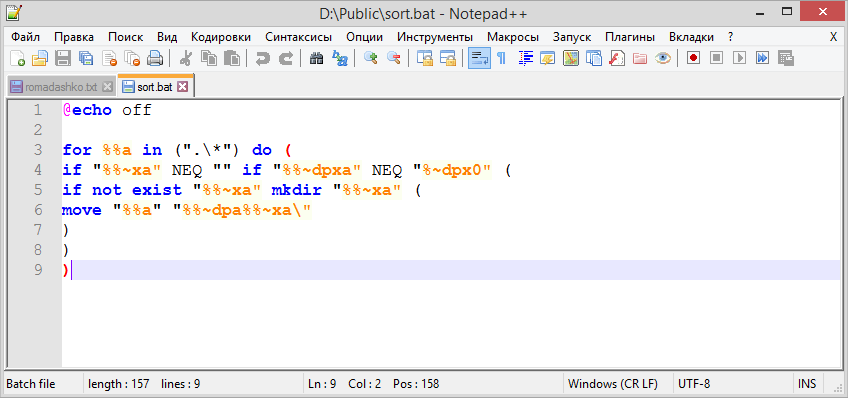
Task: Open the Файл menu
Action: tap(25, 37)
